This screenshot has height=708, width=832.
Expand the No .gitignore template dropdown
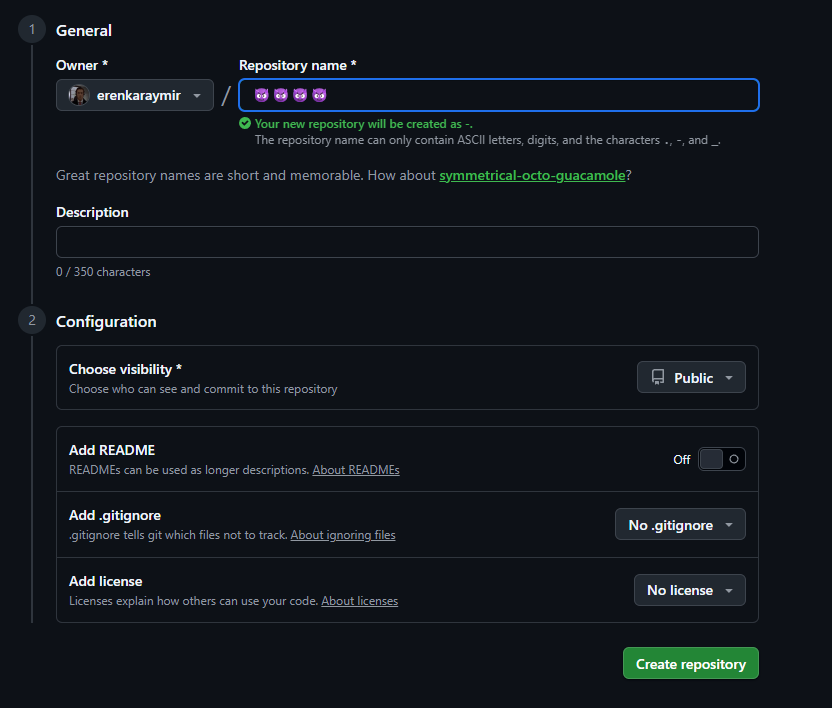[x=680, y=524]
